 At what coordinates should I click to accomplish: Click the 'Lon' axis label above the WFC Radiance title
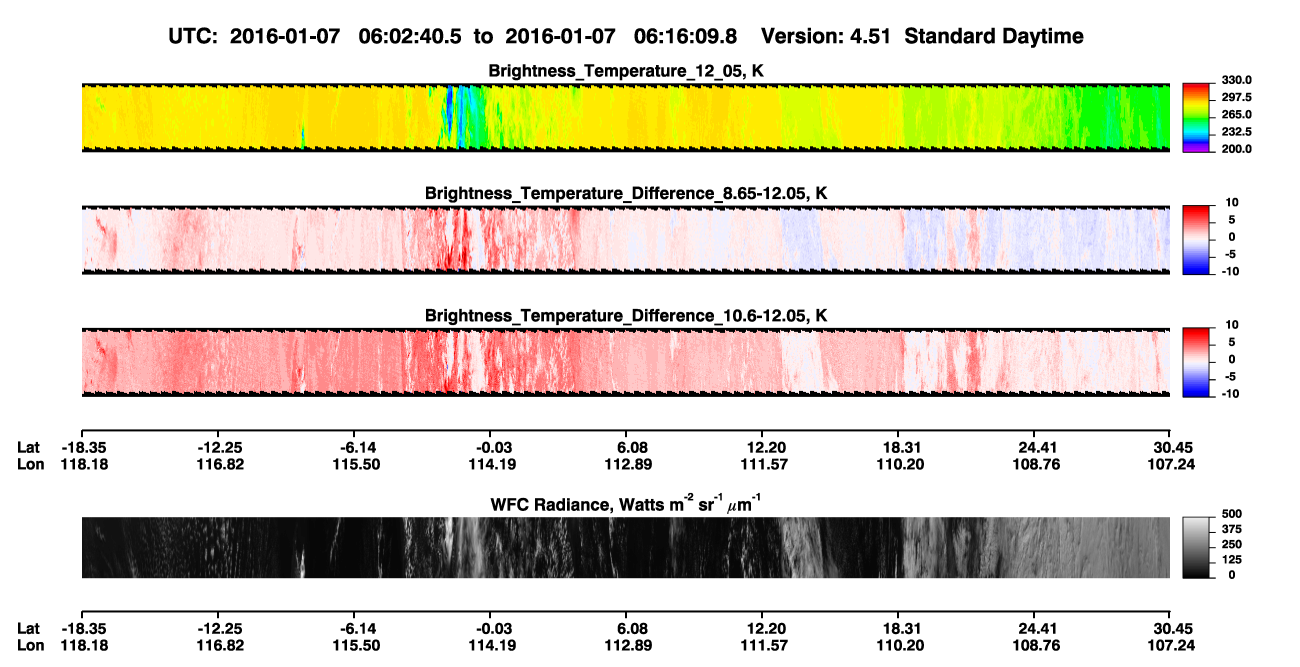(x=31, y=464)
